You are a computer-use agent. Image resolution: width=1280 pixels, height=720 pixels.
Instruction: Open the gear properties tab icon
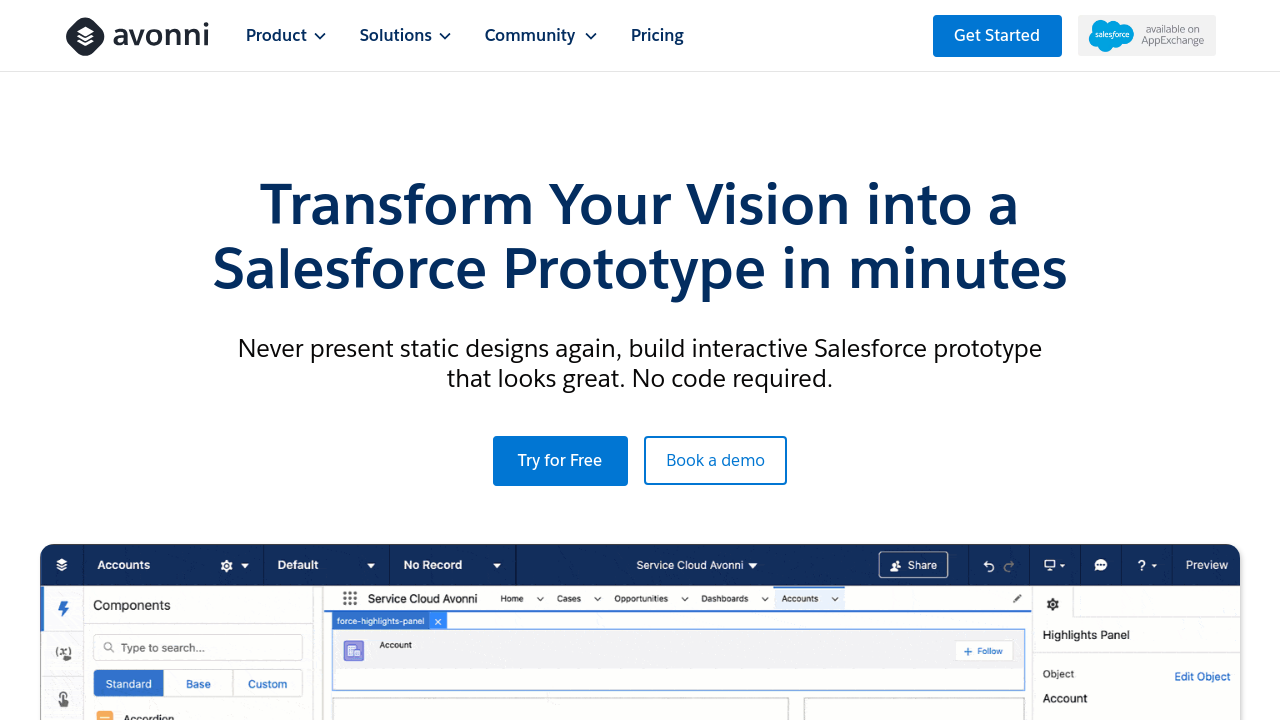pos(1052,604)
